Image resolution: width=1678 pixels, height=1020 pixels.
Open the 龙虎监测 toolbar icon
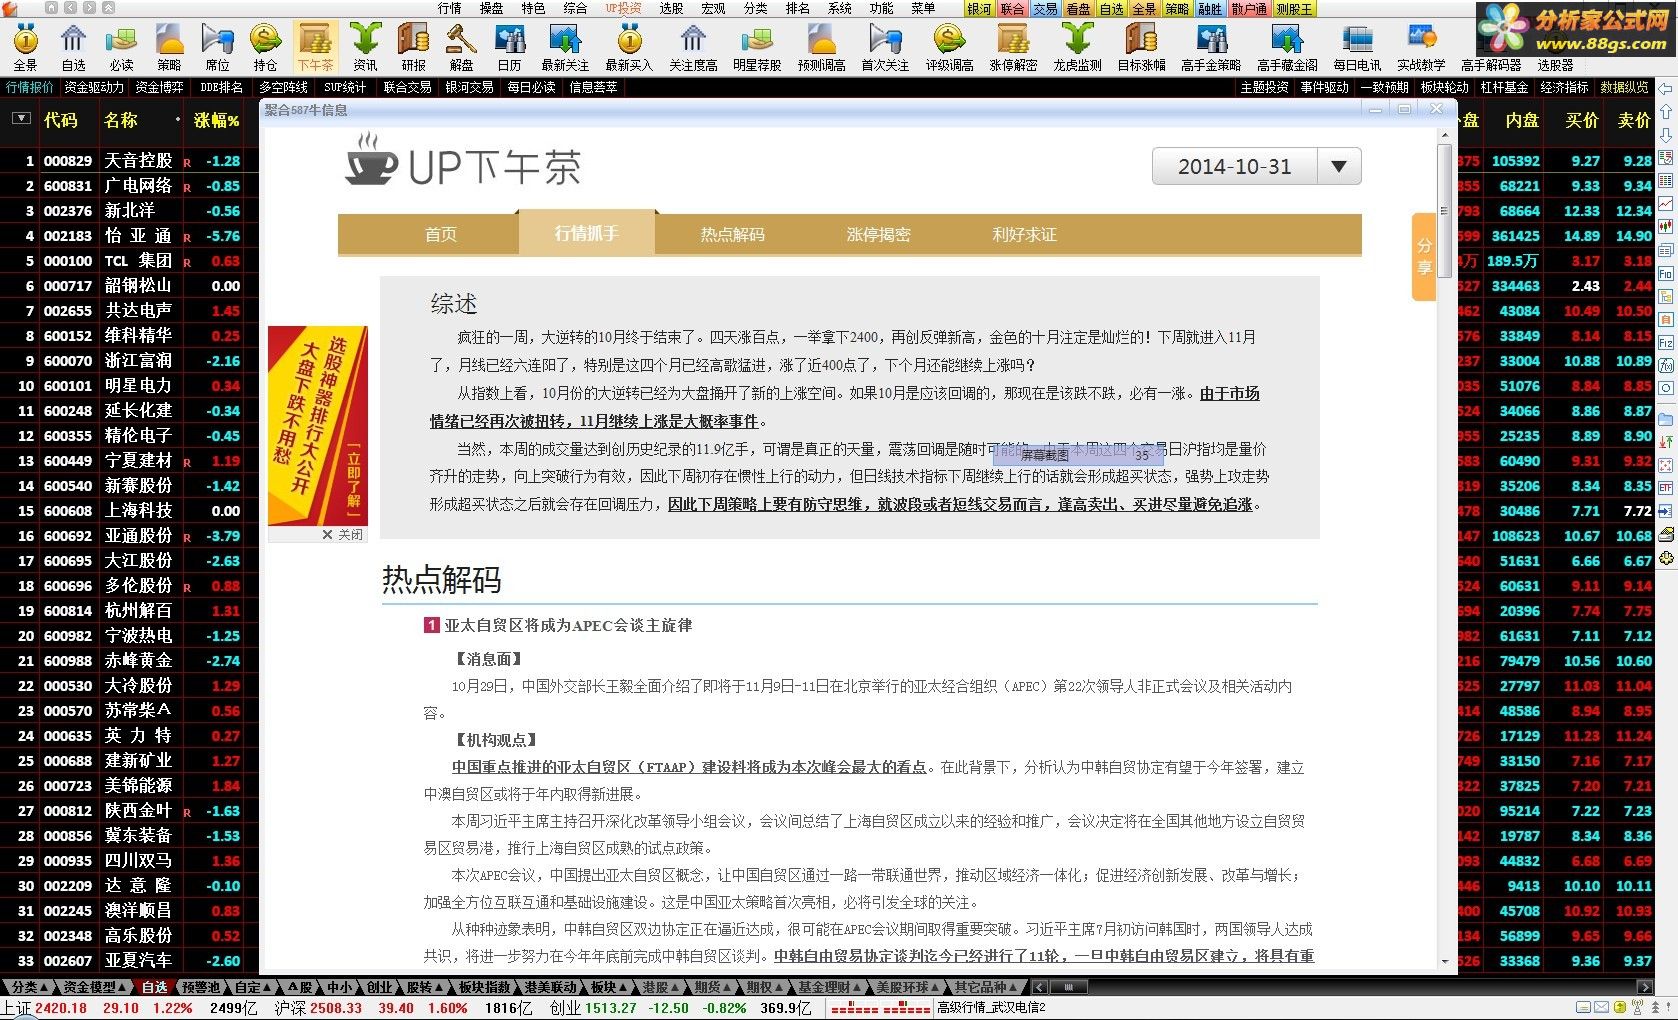tap(1077, 47)
